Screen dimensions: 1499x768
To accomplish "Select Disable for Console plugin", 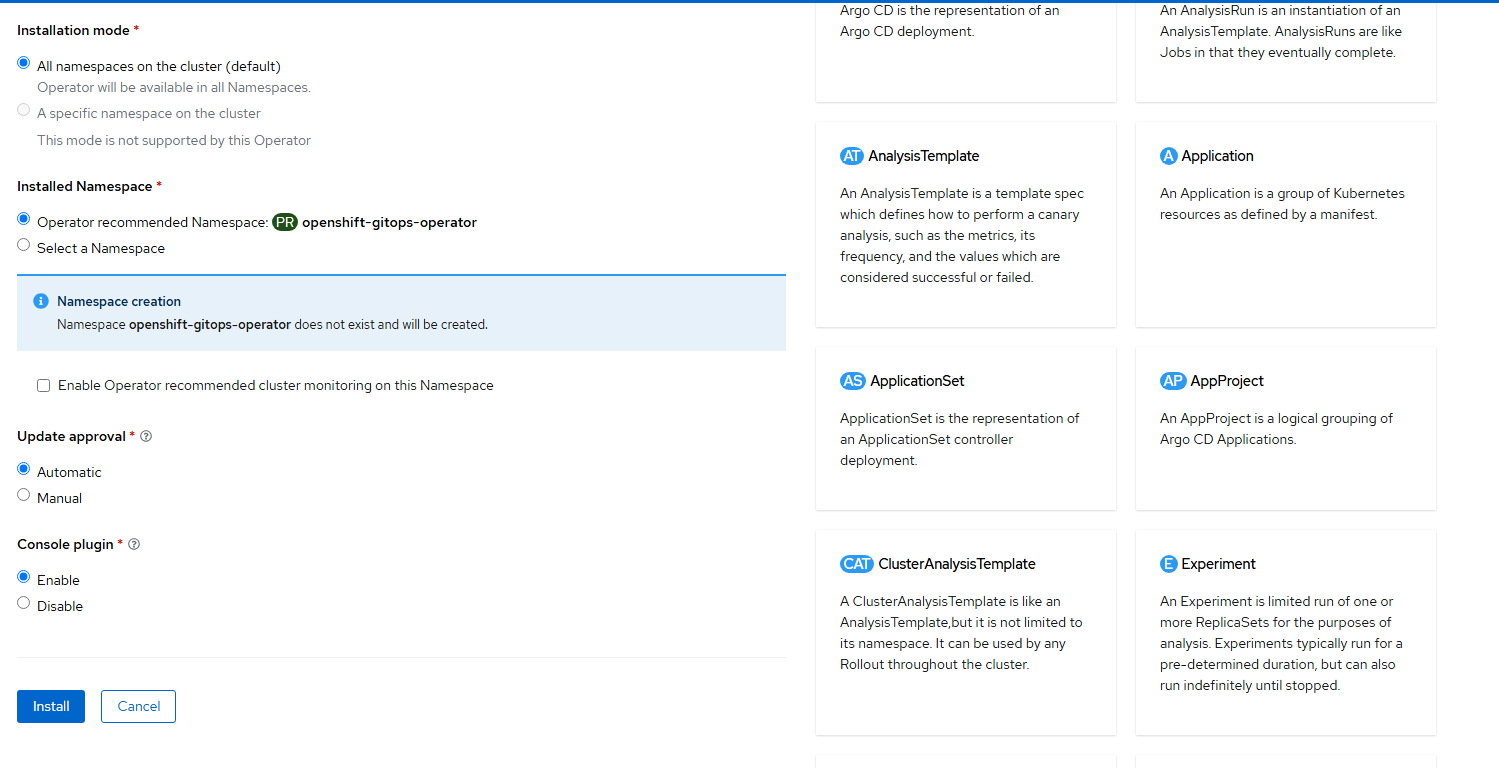I will (24, 603).
